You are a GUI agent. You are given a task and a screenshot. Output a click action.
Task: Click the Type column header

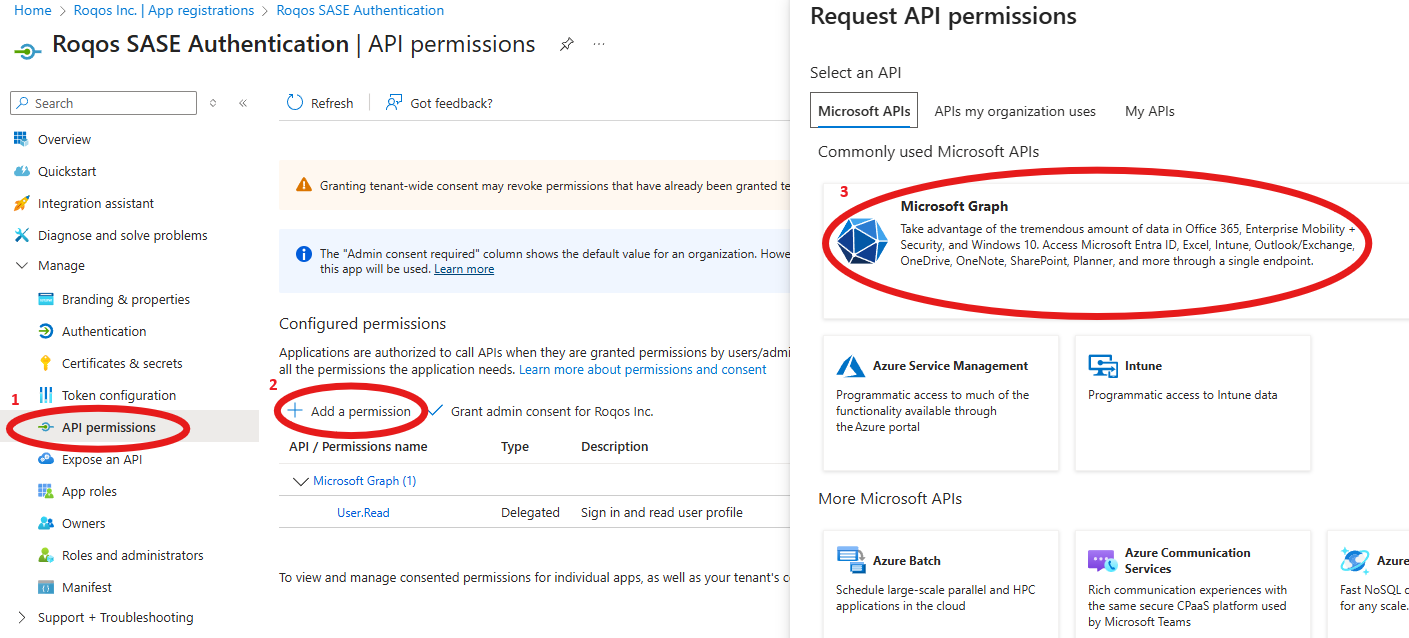tap(515, 447)
